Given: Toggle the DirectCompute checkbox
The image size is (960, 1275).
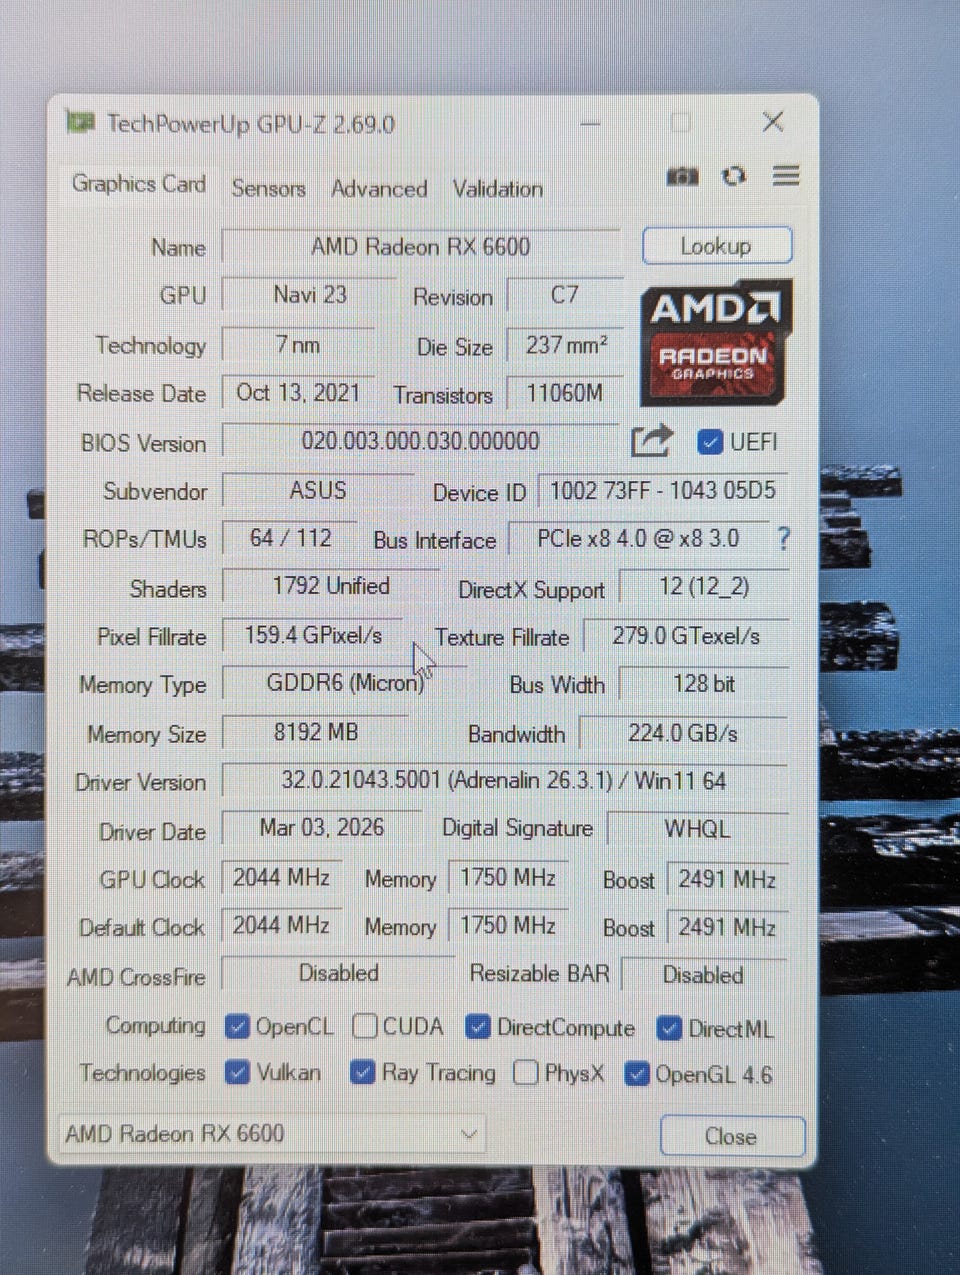Looking at the screenshot, I should 478,1027.
